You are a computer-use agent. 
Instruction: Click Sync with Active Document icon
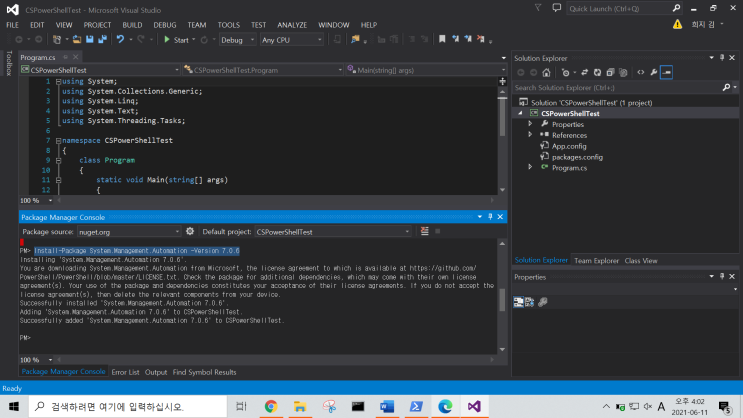tap(584, 73)
